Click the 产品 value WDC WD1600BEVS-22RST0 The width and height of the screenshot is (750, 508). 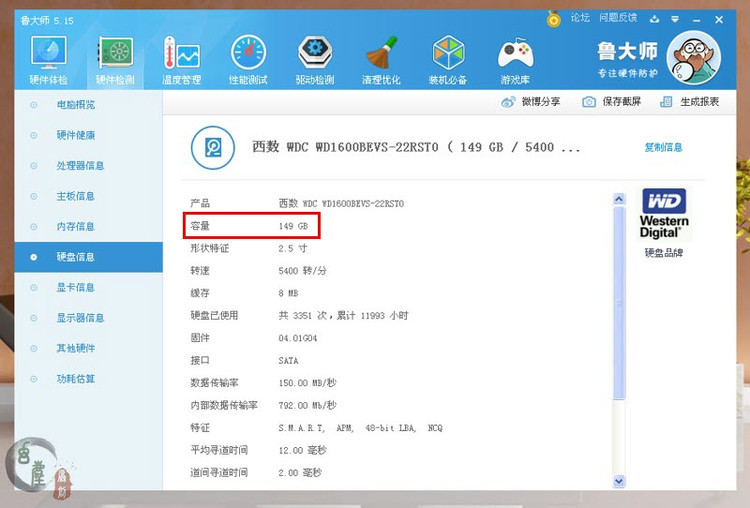[341, 204]
